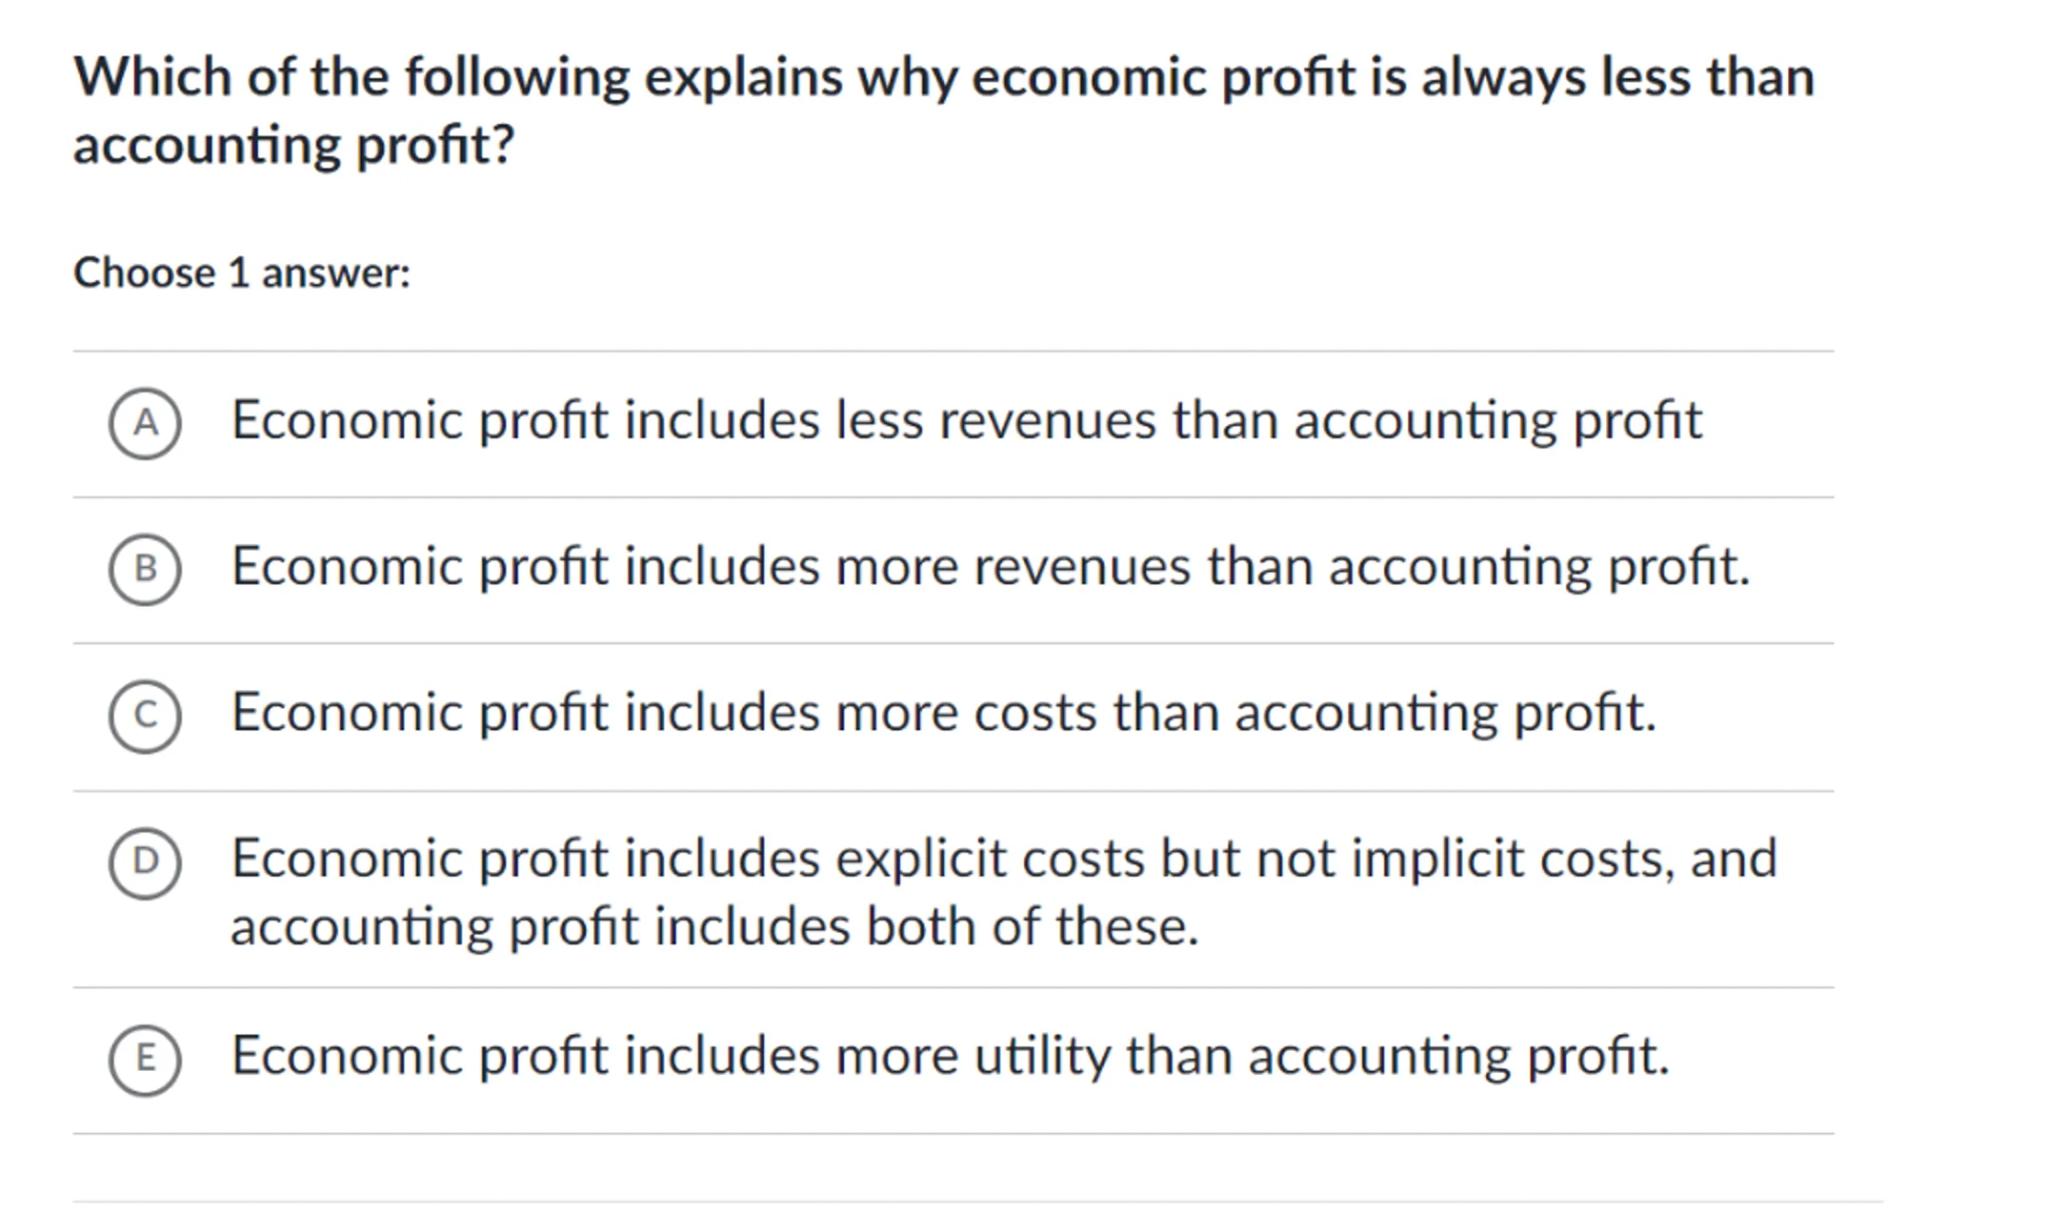Screen dimensions: 2048x1214
Task: Click answer text starting 'Economic profit includes explicit costs'
Action: click(x=1003, y=859)
